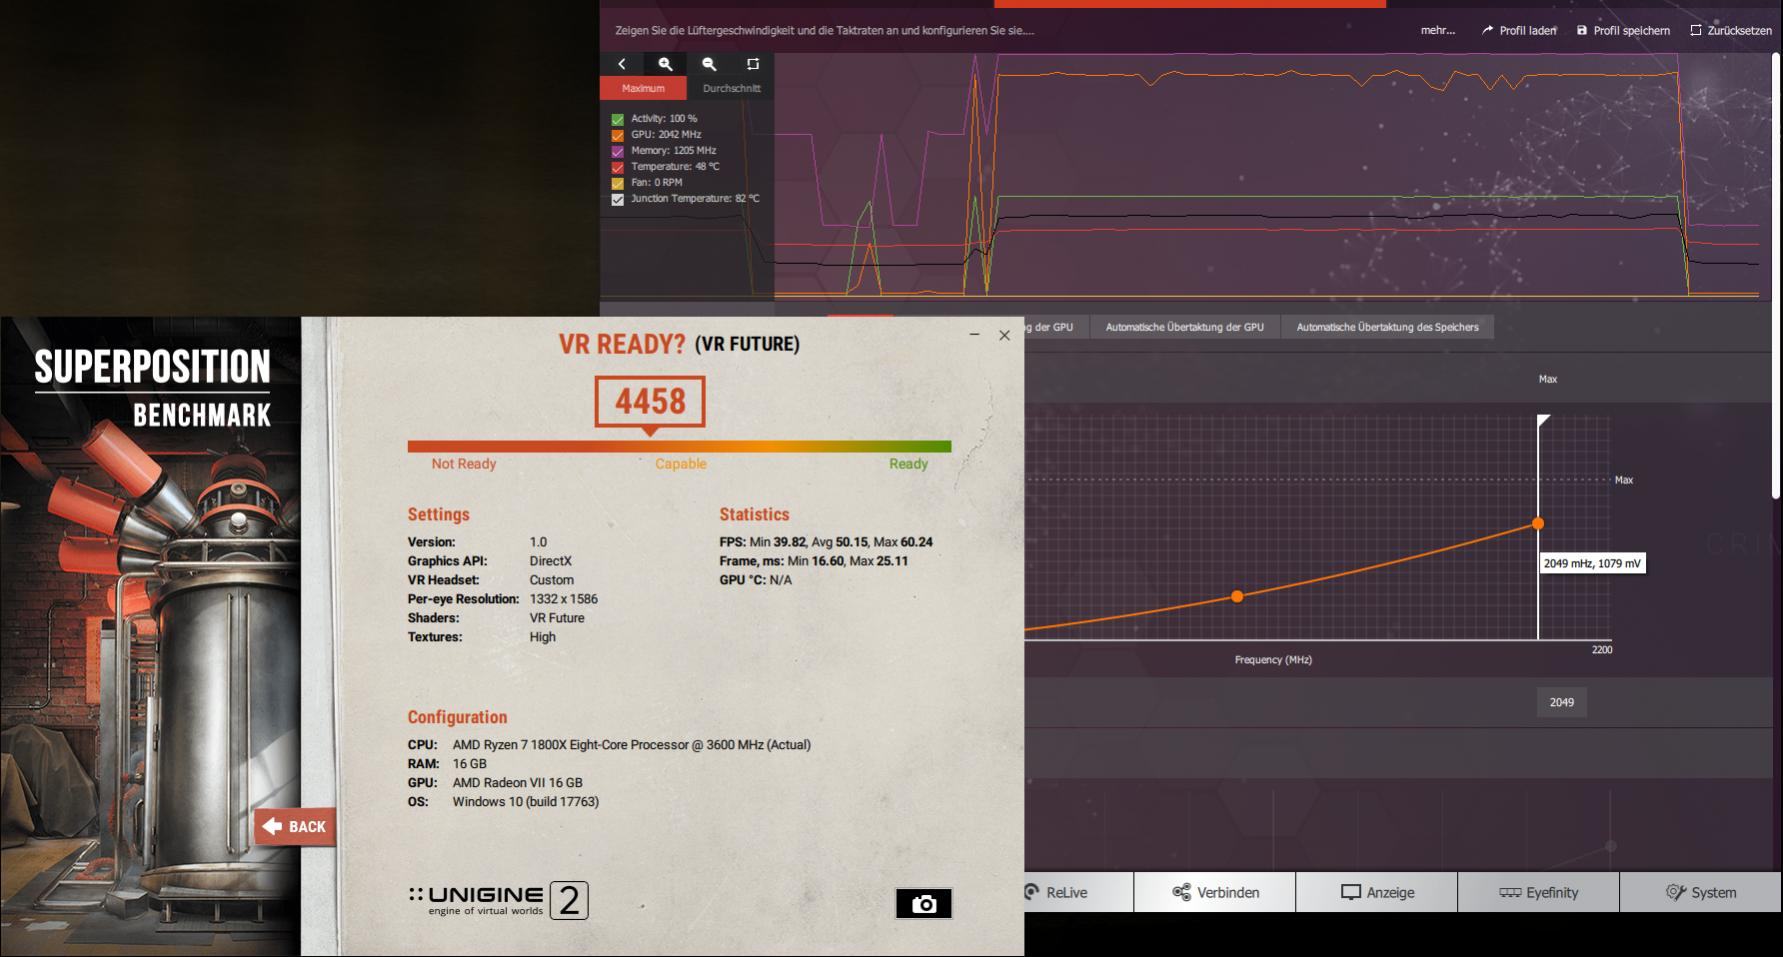Click 'Windows 10 (build 17763)' text
Screen dimensions: 1783x957
(x=525, y=801)
